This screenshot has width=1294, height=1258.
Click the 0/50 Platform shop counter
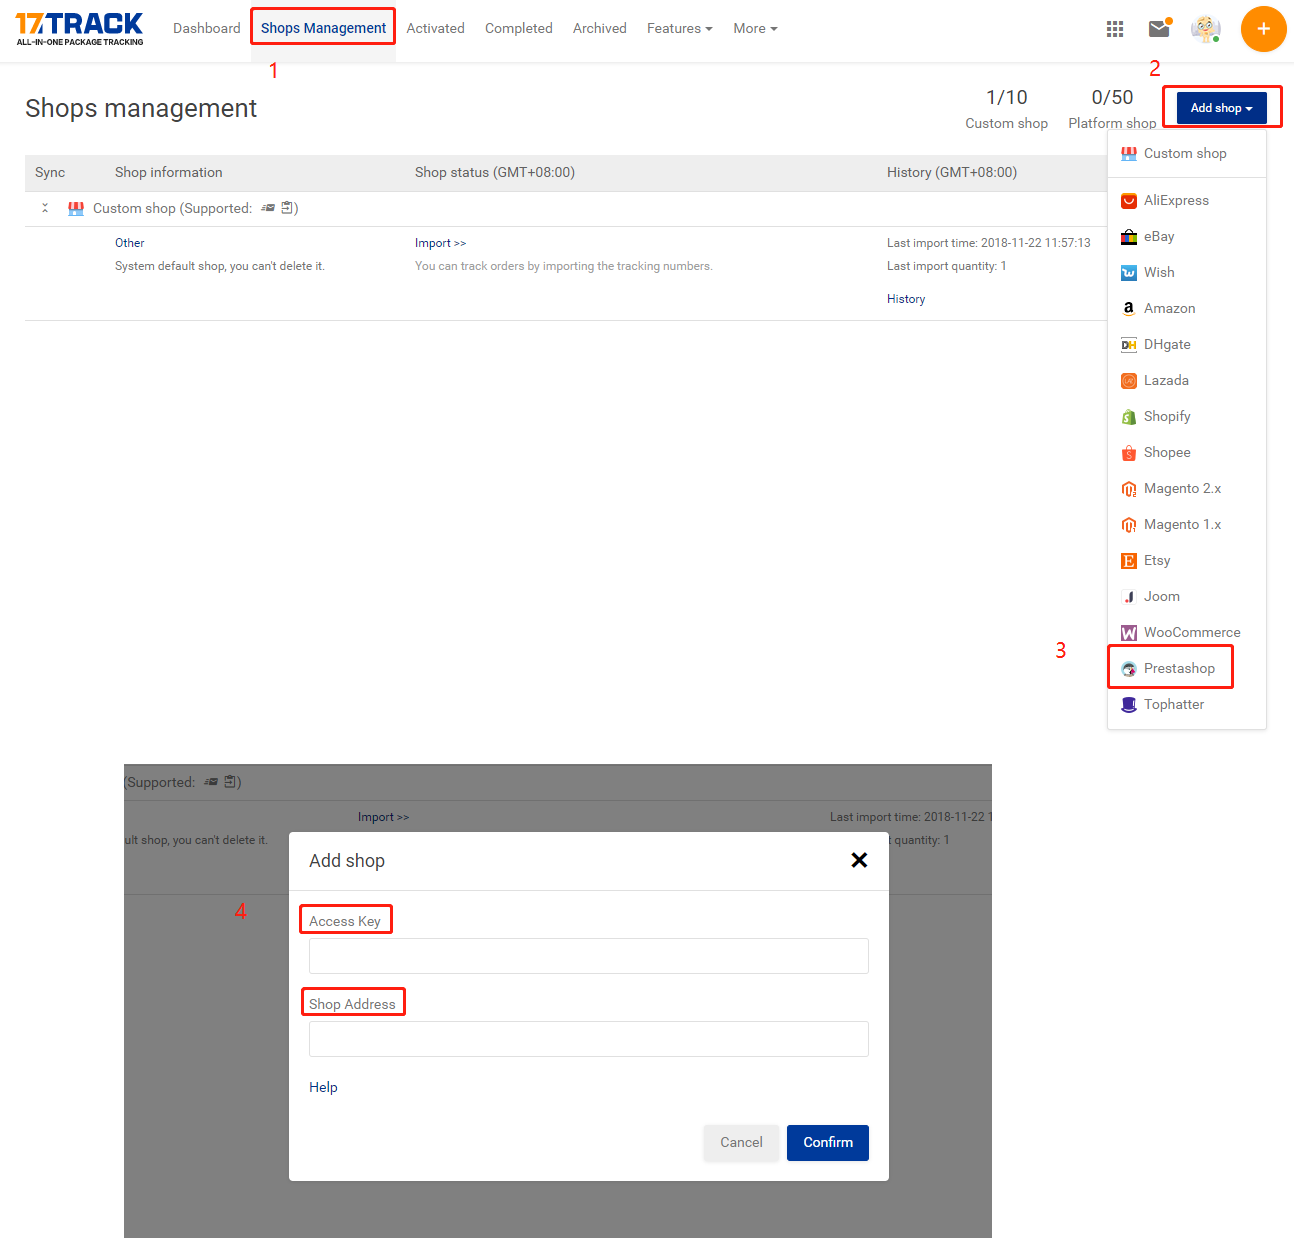(1112, 109)
